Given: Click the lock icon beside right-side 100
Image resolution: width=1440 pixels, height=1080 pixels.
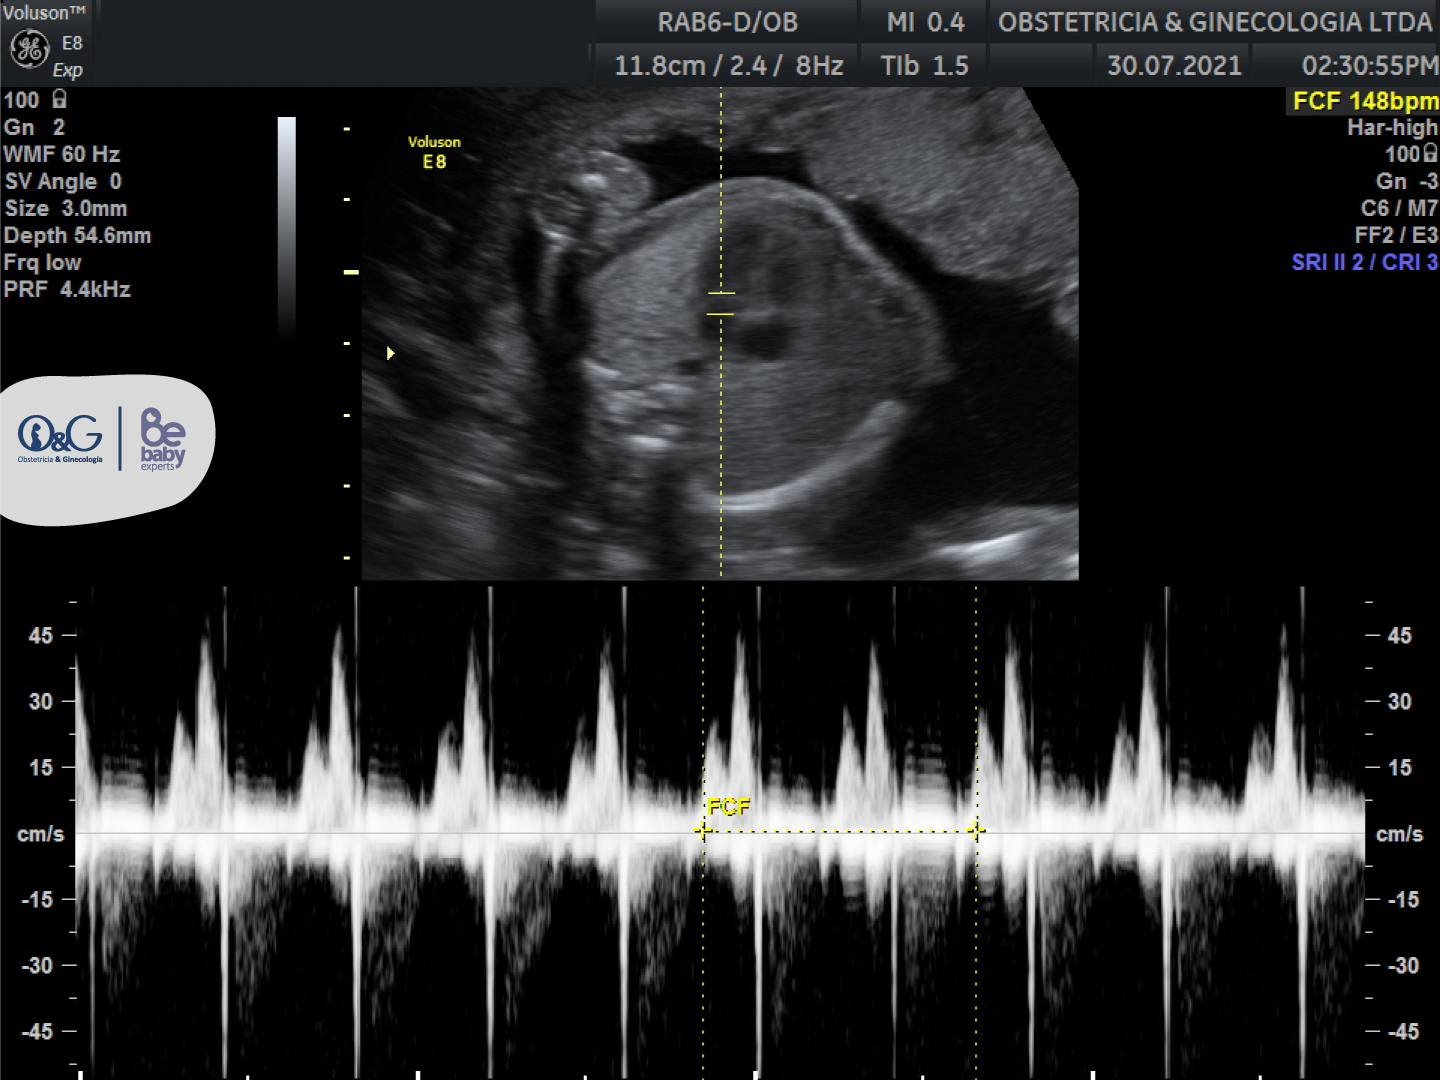Looking at the screenshot, I should pos(1430,153).
